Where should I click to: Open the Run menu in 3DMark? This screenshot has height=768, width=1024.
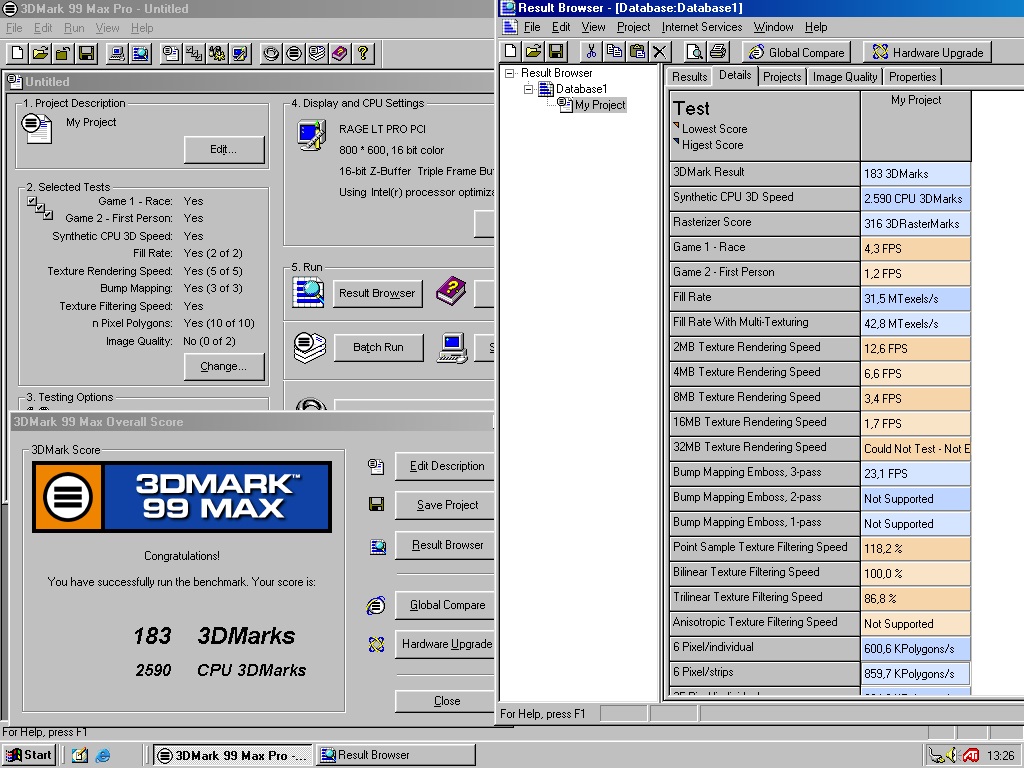pyautogui.click(x=74, y=28)
